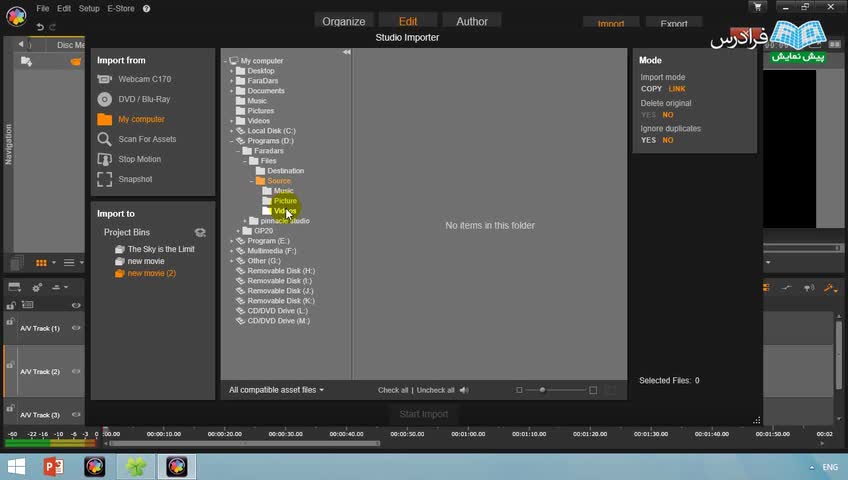Select Removable Disk (H:) in tree
The image size is (848, 480).
pos(275,271)
